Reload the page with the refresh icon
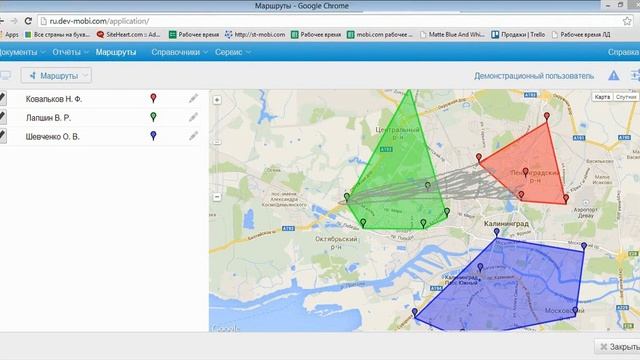640x360 pixels. (x=28, y=20)
